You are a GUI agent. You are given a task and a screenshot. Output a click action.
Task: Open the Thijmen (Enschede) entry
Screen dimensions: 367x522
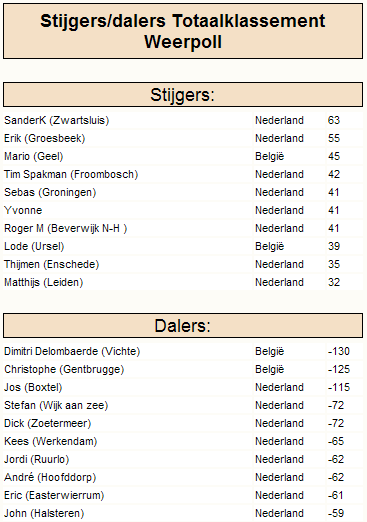point(52,264)
